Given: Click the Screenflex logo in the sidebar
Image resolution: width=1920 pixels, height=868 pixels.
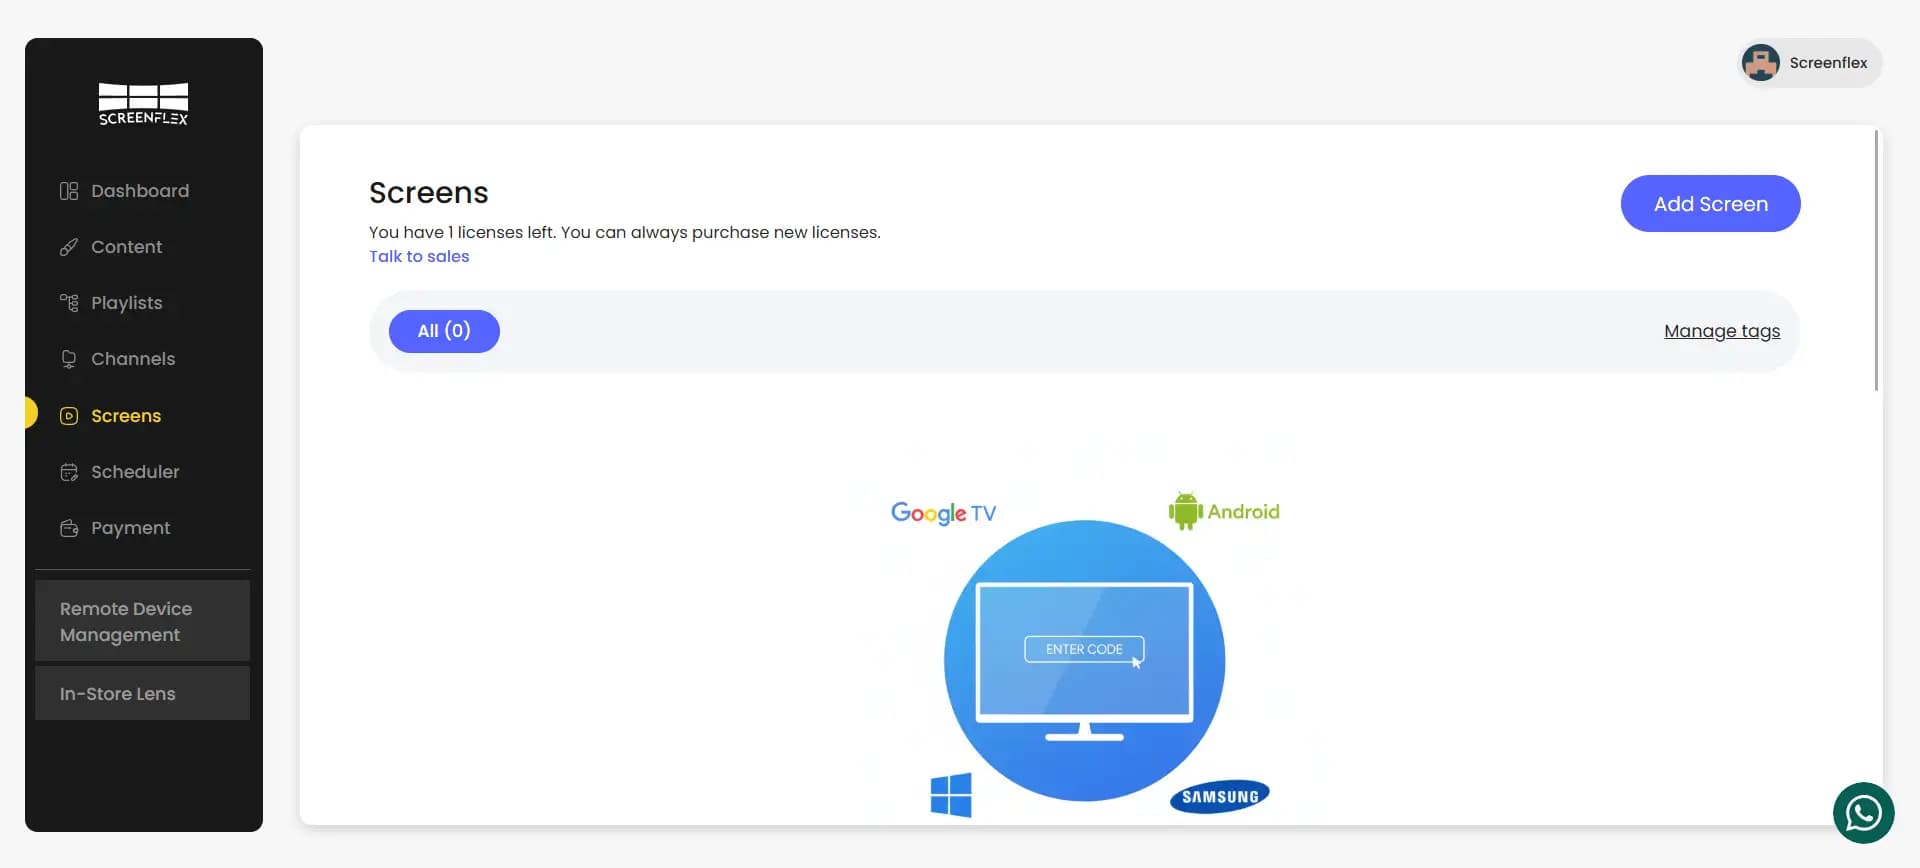Looking at the screenshot, I should [143, 104].
